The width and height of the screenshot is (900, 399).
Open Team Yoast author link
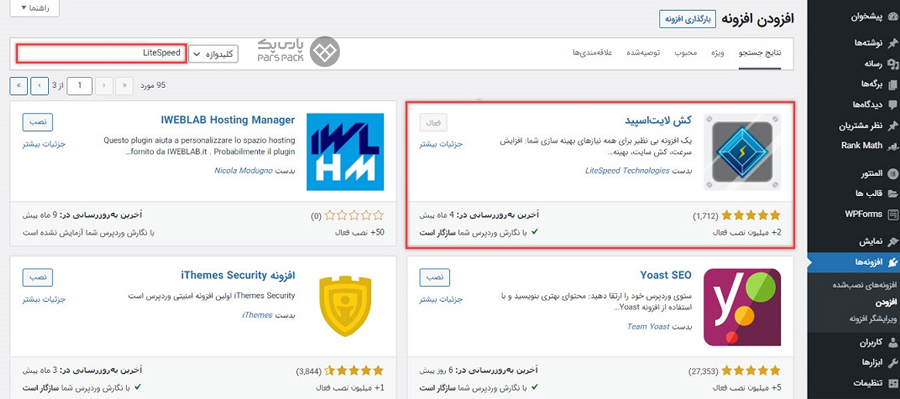pyautogui.click(x=648, y=326)
